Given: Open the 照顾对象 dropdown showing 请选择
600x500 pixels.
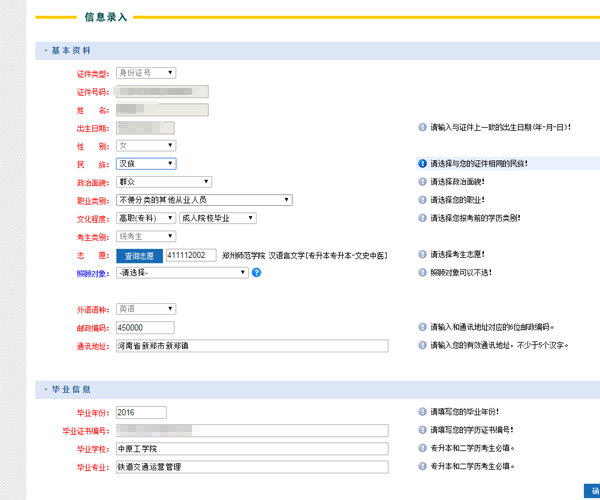Looking at the screenshot, I should (x=182, y=272).
